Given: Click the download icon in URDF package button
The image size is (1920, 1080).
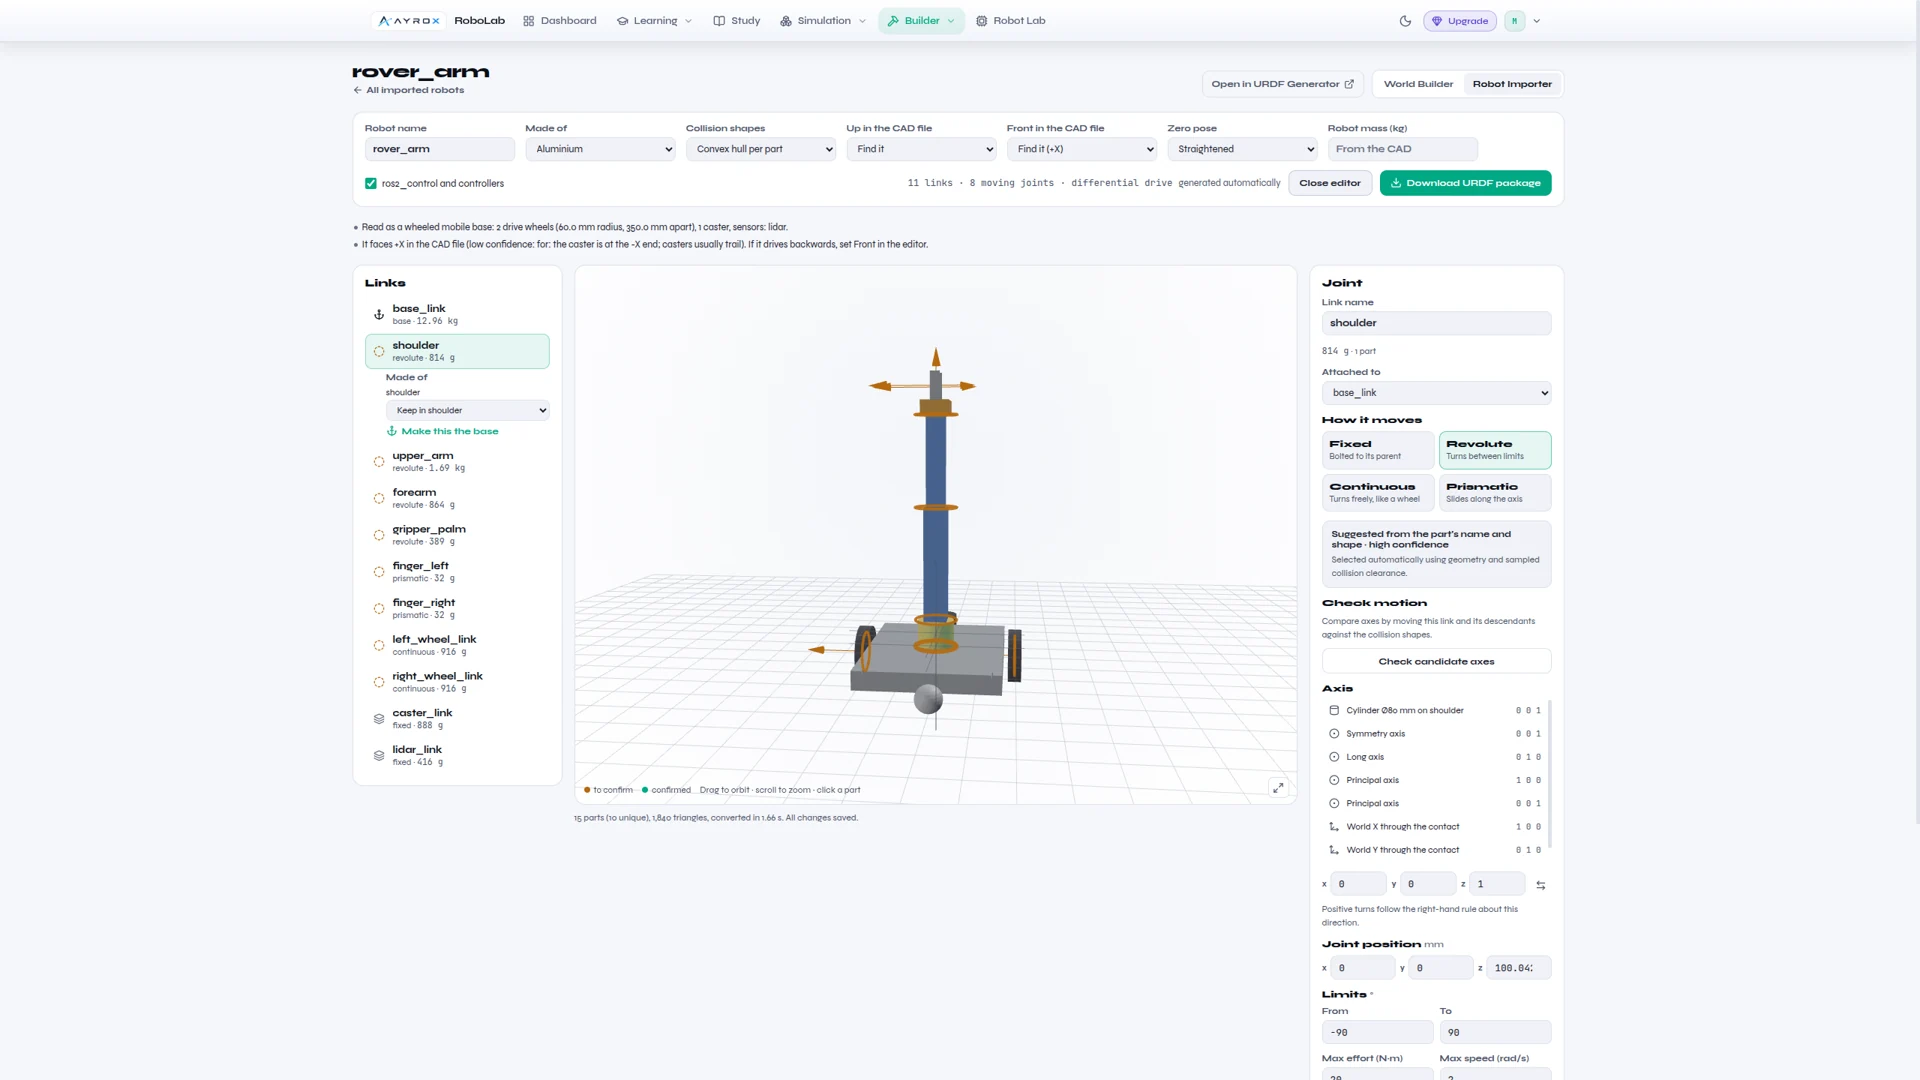Looking at the screenshot, I should tap(1396, 183).
